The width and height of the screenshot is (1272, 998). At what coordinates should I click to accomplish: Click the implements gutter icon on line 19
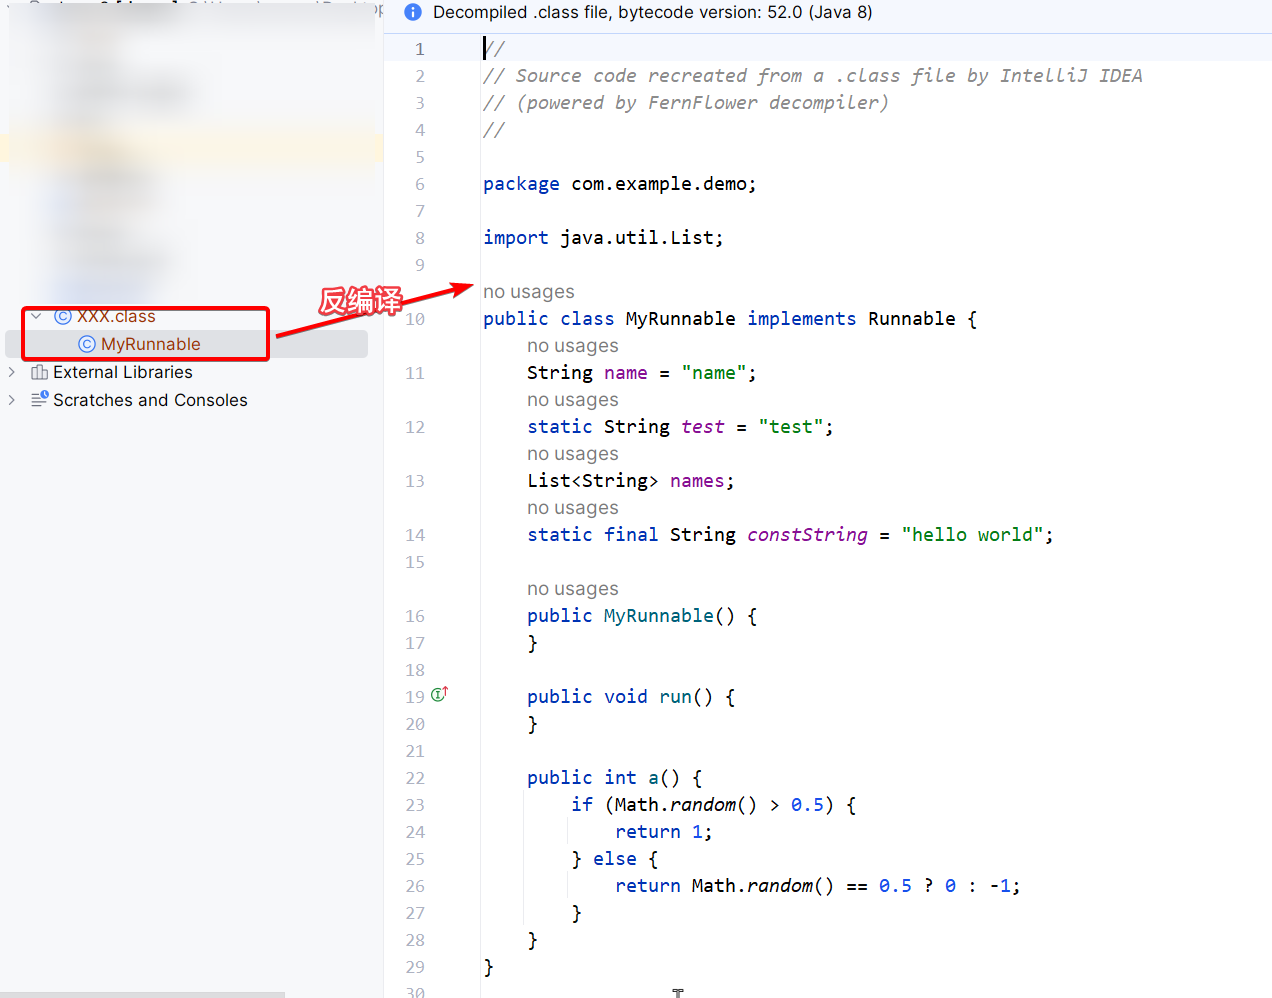439,695
